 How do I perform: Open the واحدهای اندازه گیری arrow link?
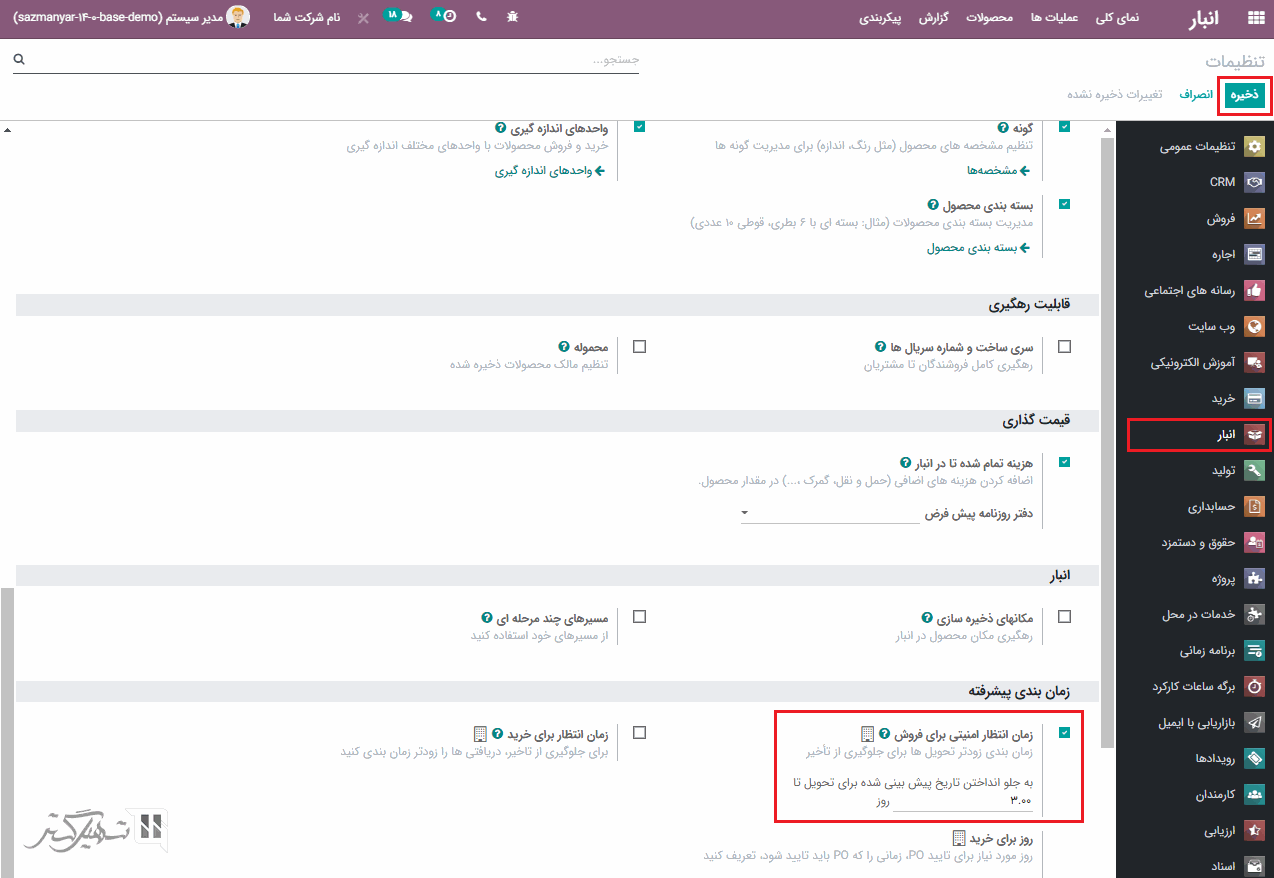pos(550,171)
